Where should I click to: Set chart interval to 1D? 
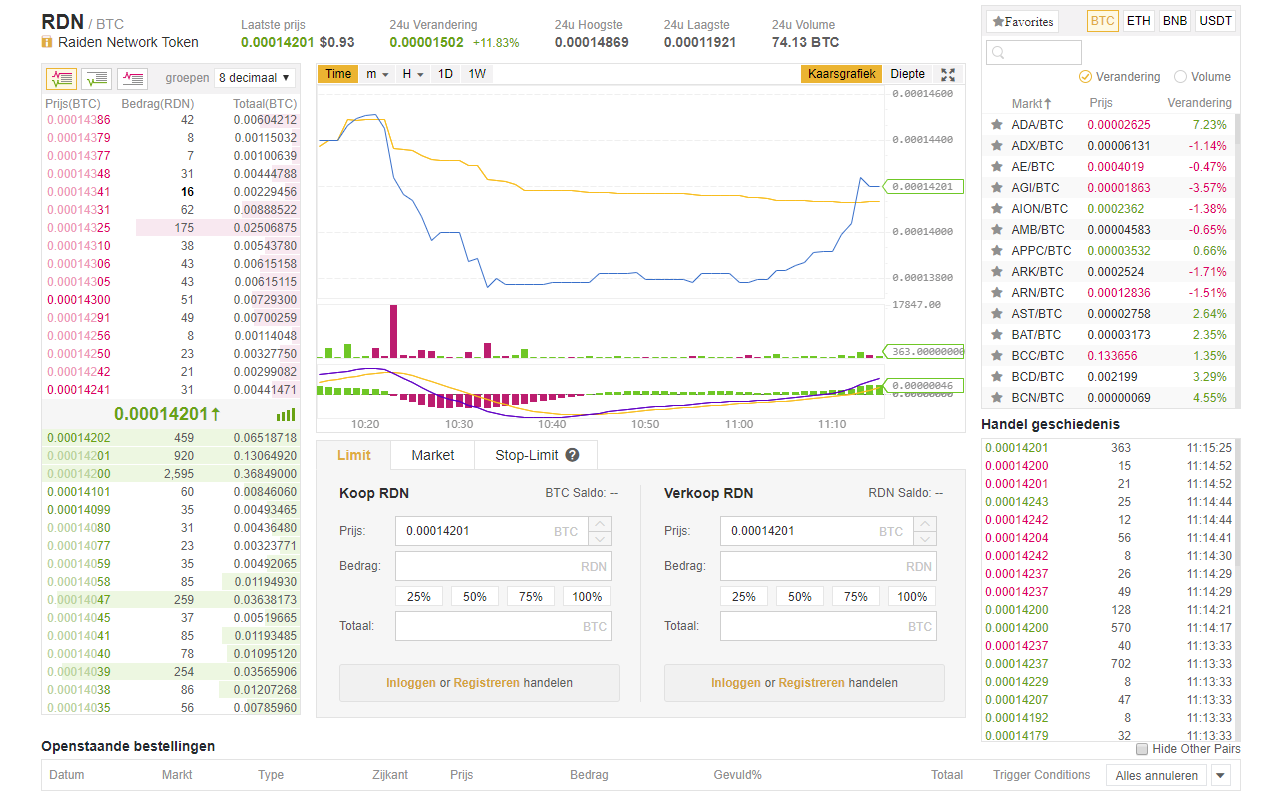[x=446, y=74]
